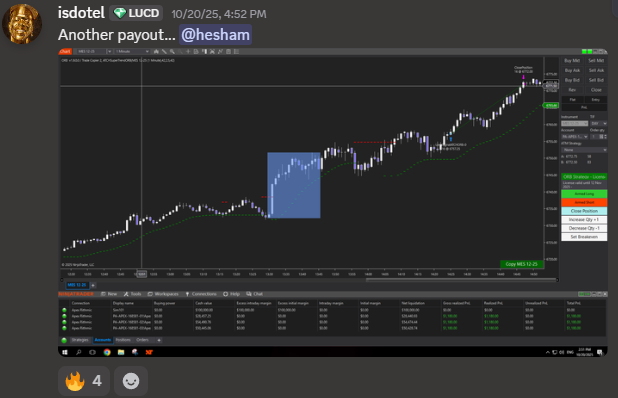
Task: Click the Order qty input field
Action: click(x=594, y=137)
